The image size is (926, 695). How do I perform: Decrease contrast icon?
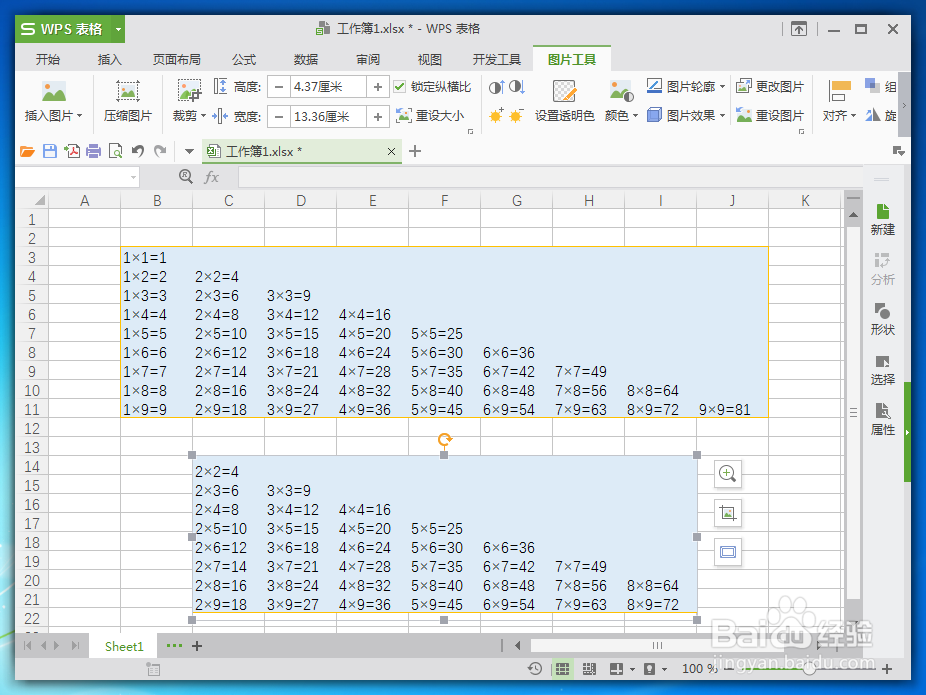click(x=517, y=87)
